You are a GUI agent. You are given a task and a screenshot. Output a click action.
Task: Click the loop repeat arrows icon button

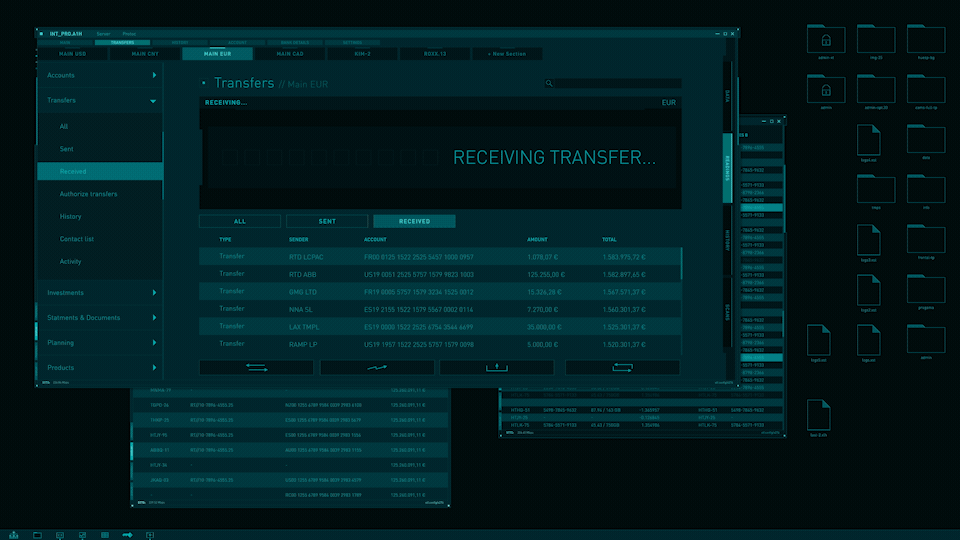click(622, 367)
